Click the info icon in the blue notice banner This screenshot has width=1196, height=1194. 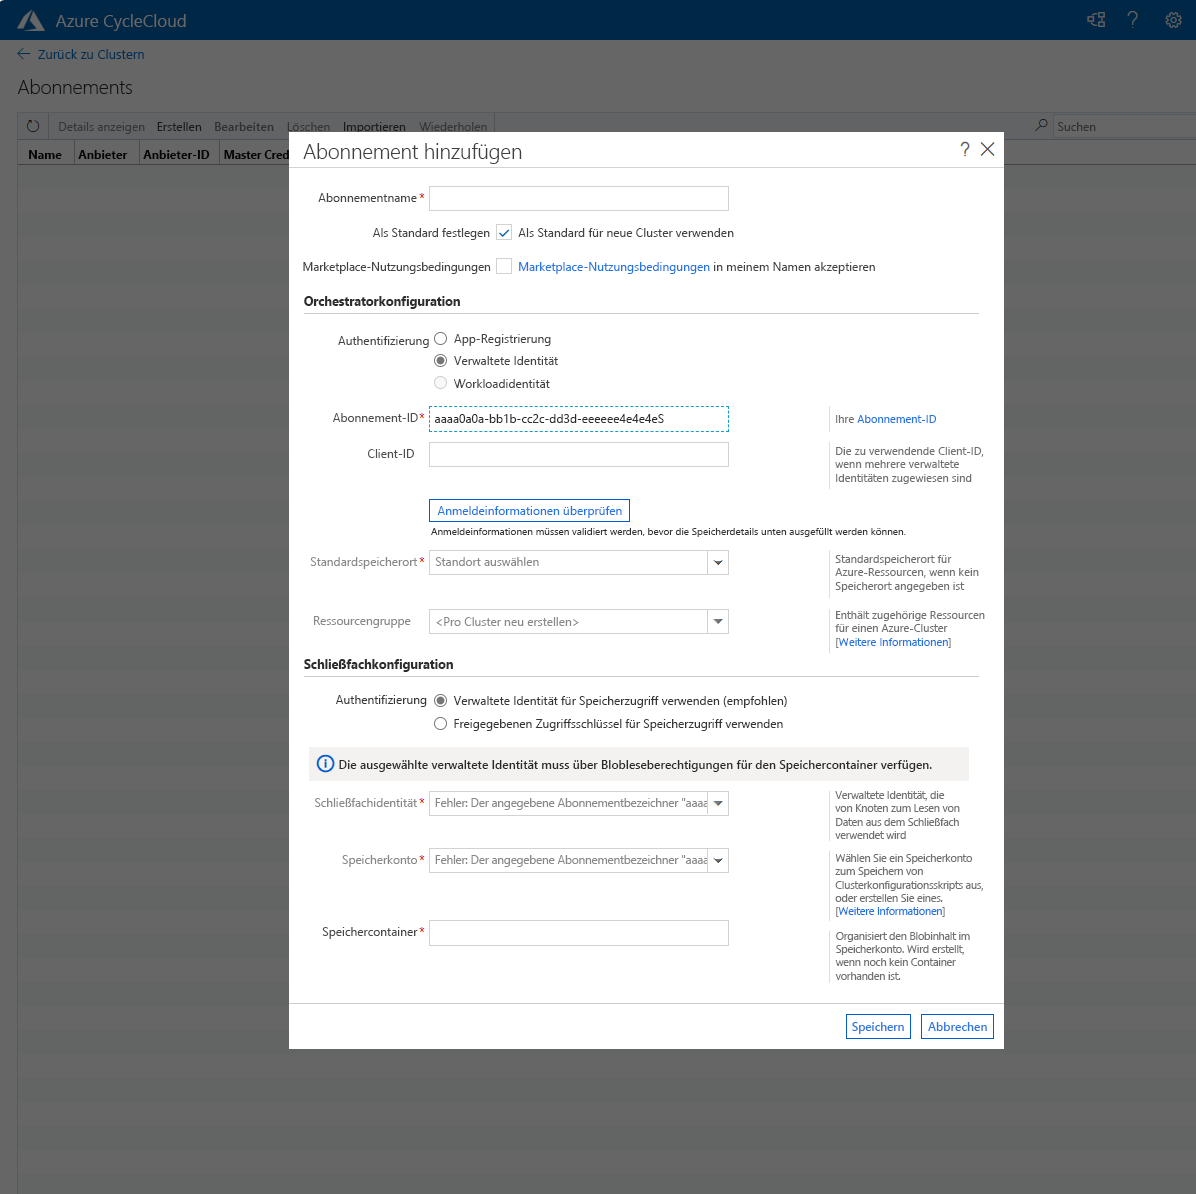(x=324, y=763)
